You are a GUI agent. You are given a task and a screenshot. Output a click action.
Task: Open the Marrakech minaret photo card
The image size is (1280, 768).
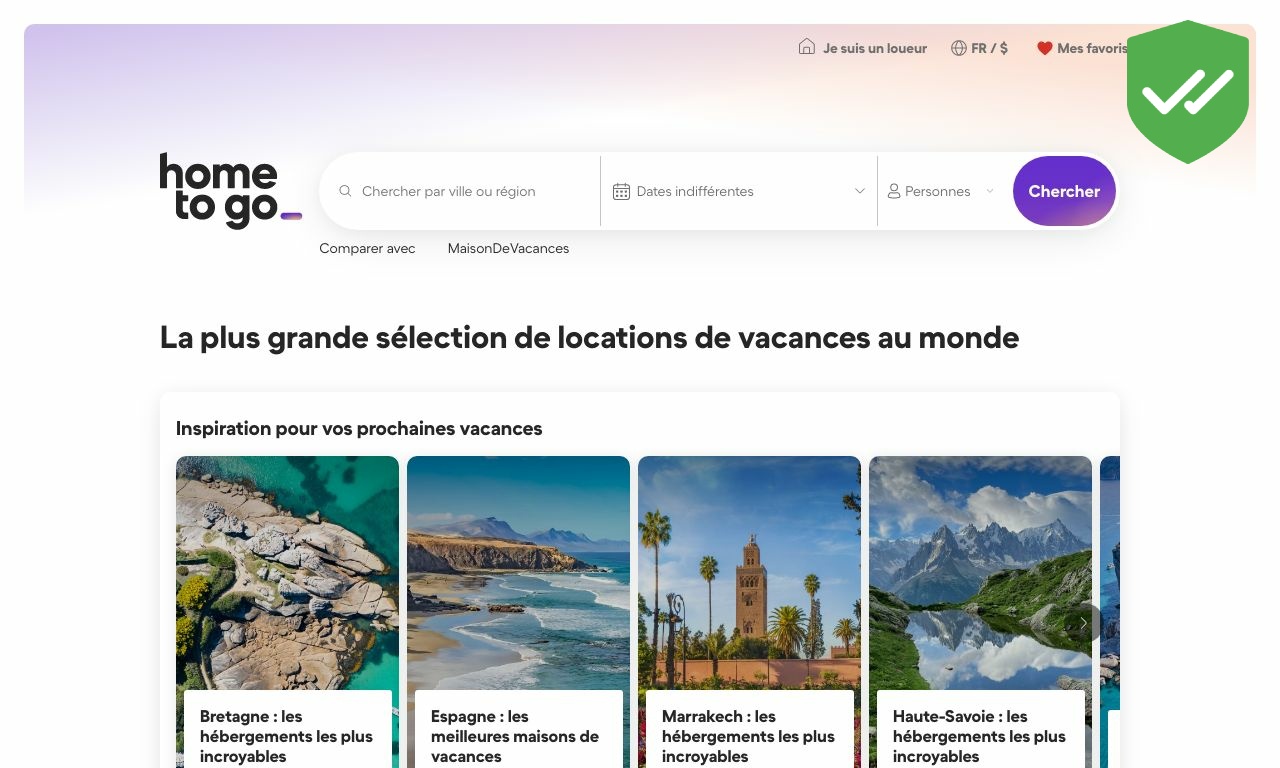pyautogui.click(x=749, y=612)
